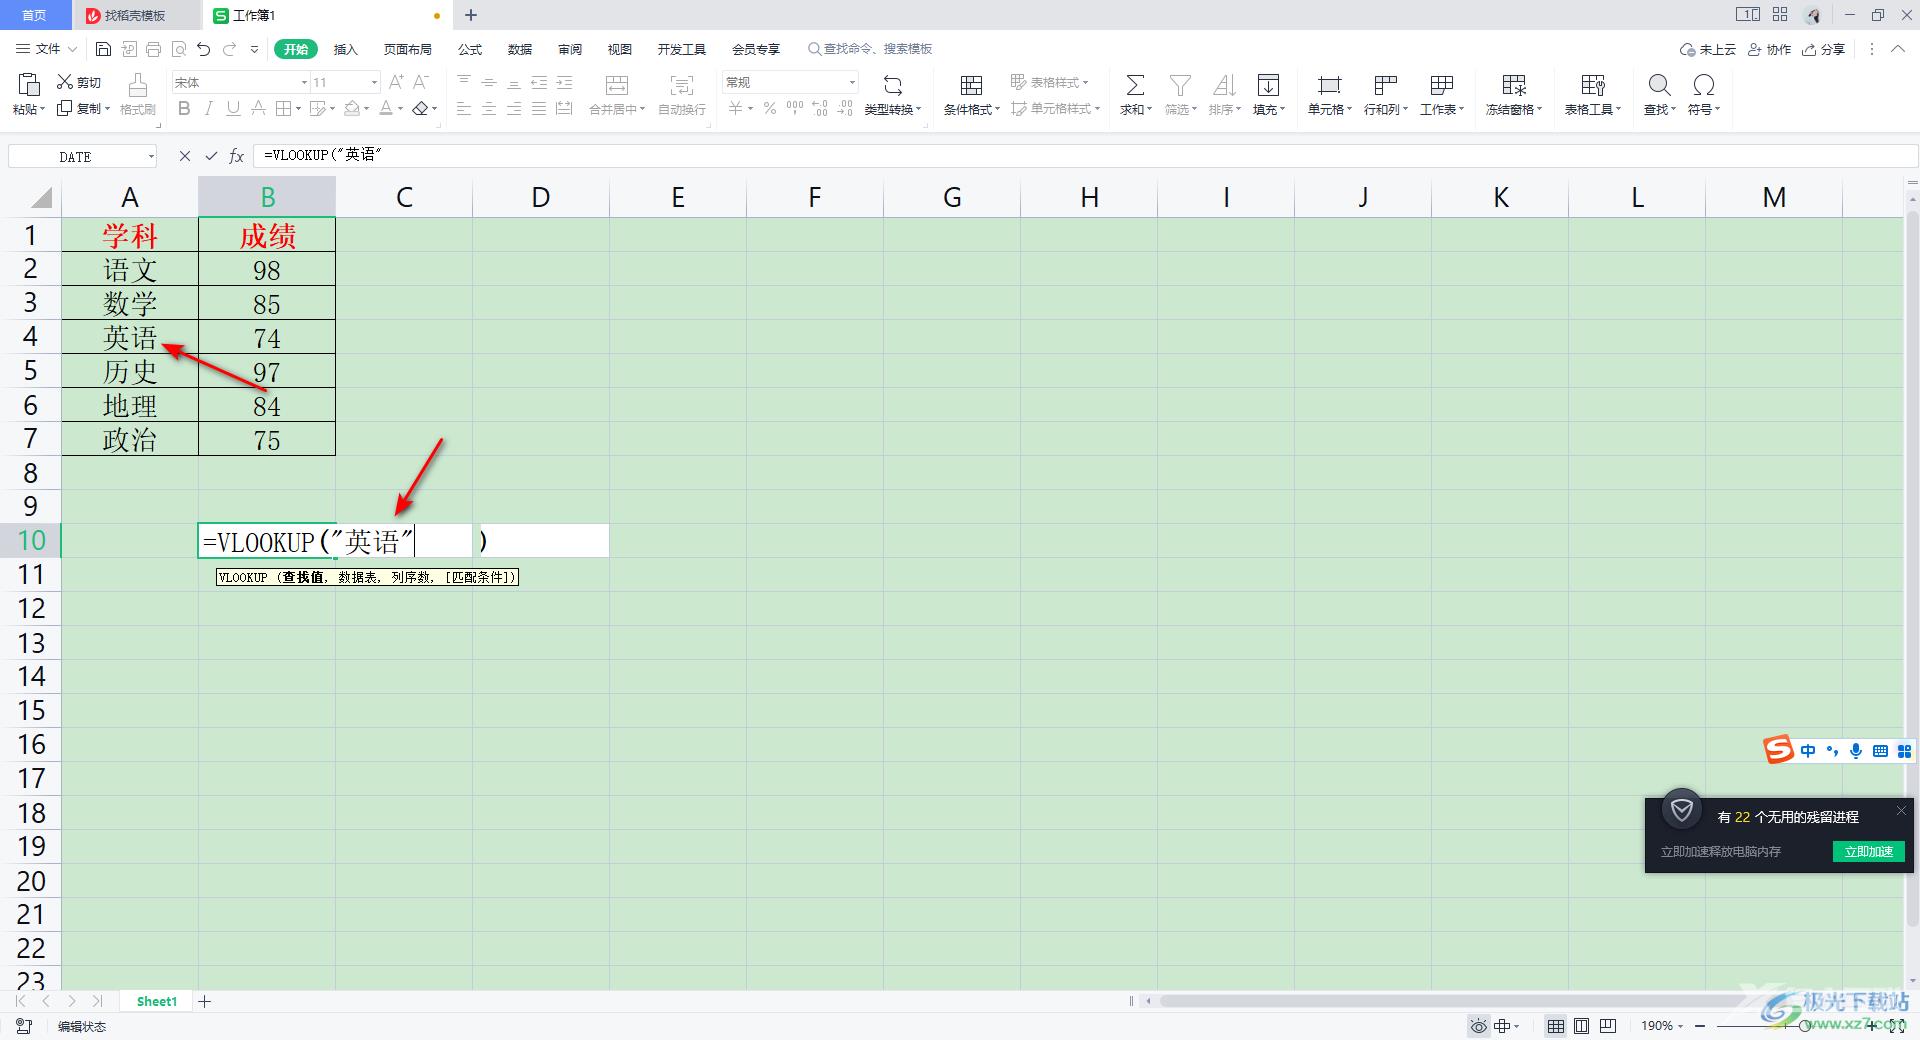The height and width of the screenshot is (1040, 1920).
Task: Toggle align left alignment
Action: click(464, 108)
